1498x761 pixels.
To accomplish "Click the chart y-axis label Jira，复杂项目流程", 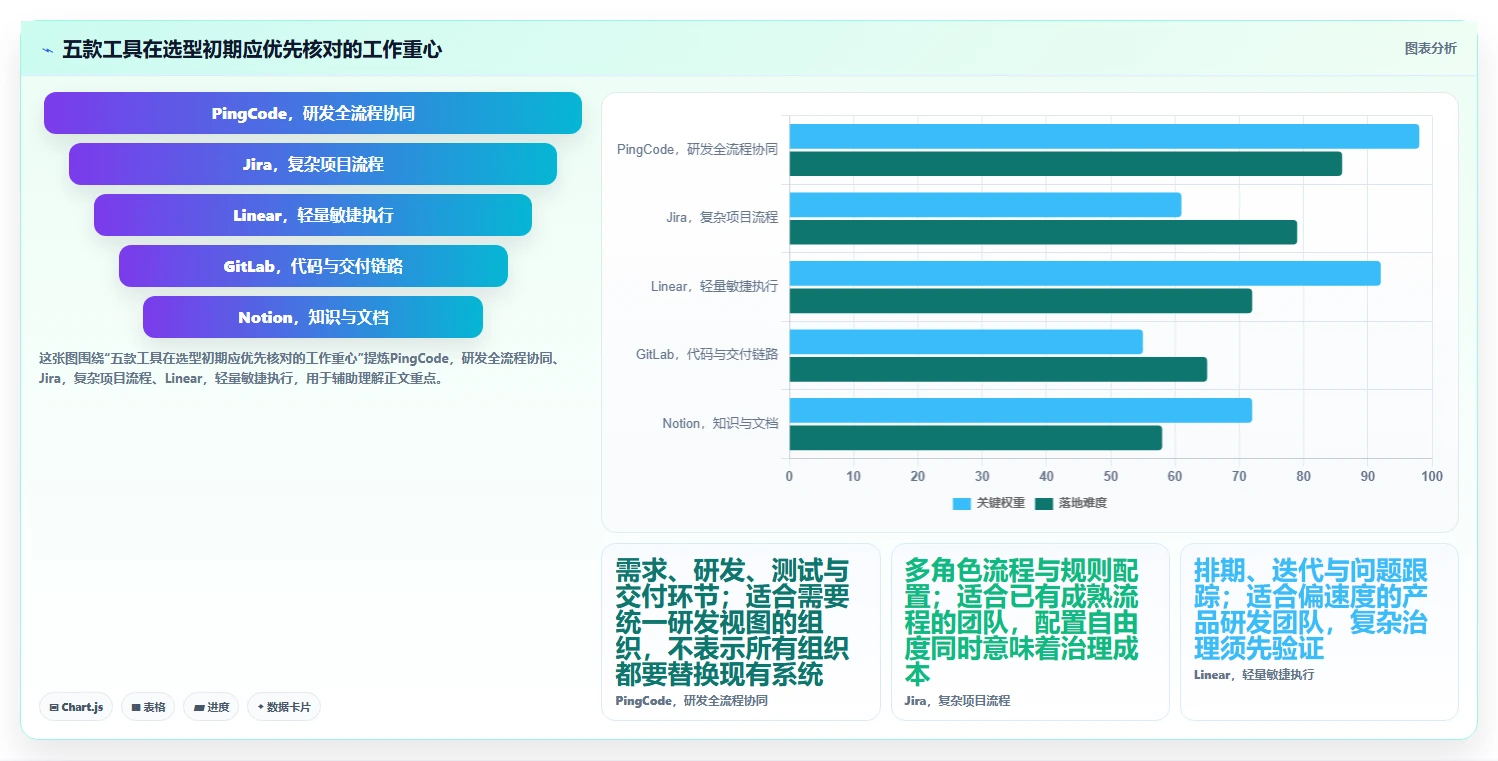I will pos(722,217).
